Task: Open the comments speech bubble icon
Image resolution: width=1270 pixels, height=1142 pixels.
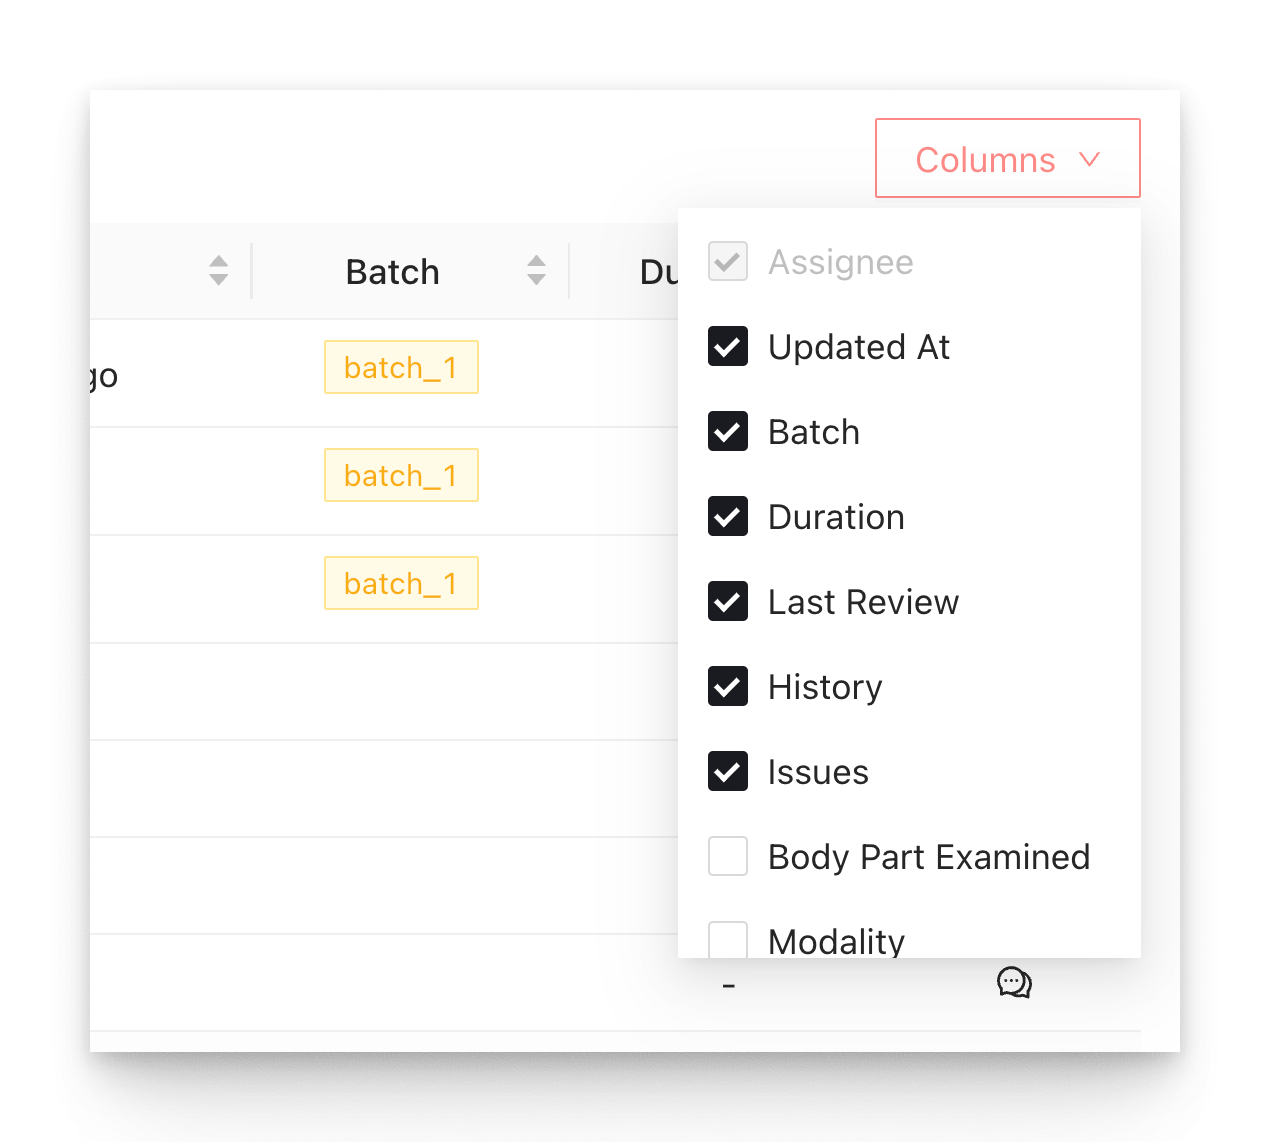Action: click(x=1014, y=983)
